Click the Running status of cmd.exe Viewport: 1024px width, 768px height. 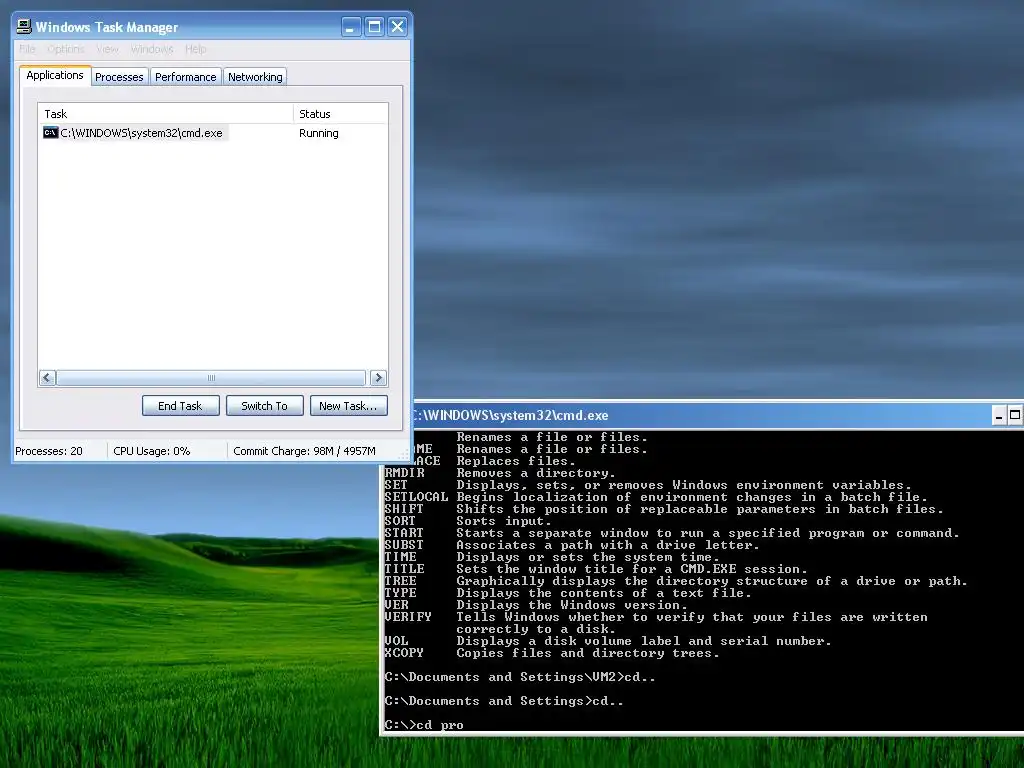tap(319, 133)
